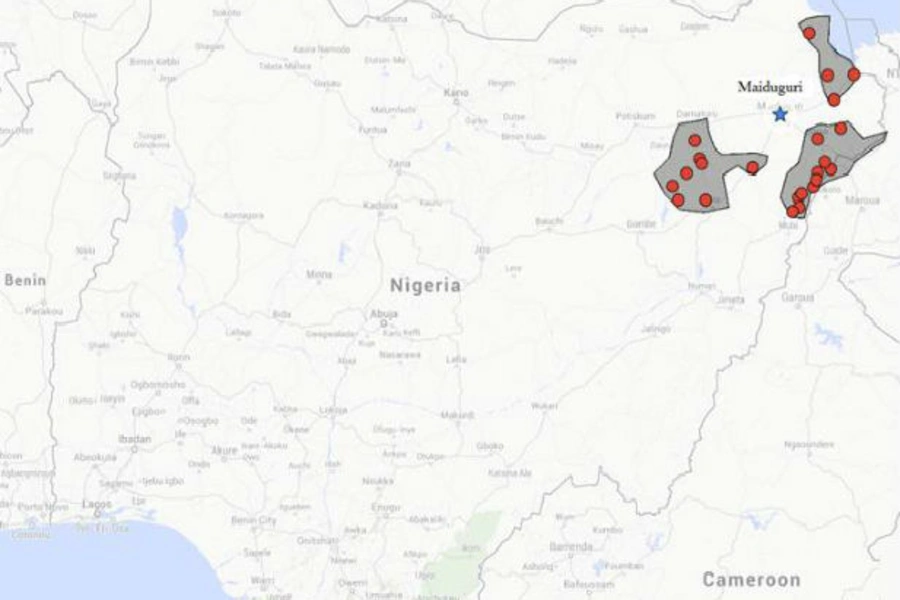Click the Nigeria country label
Screen dimensions: 900x600
tap(425, 285)
